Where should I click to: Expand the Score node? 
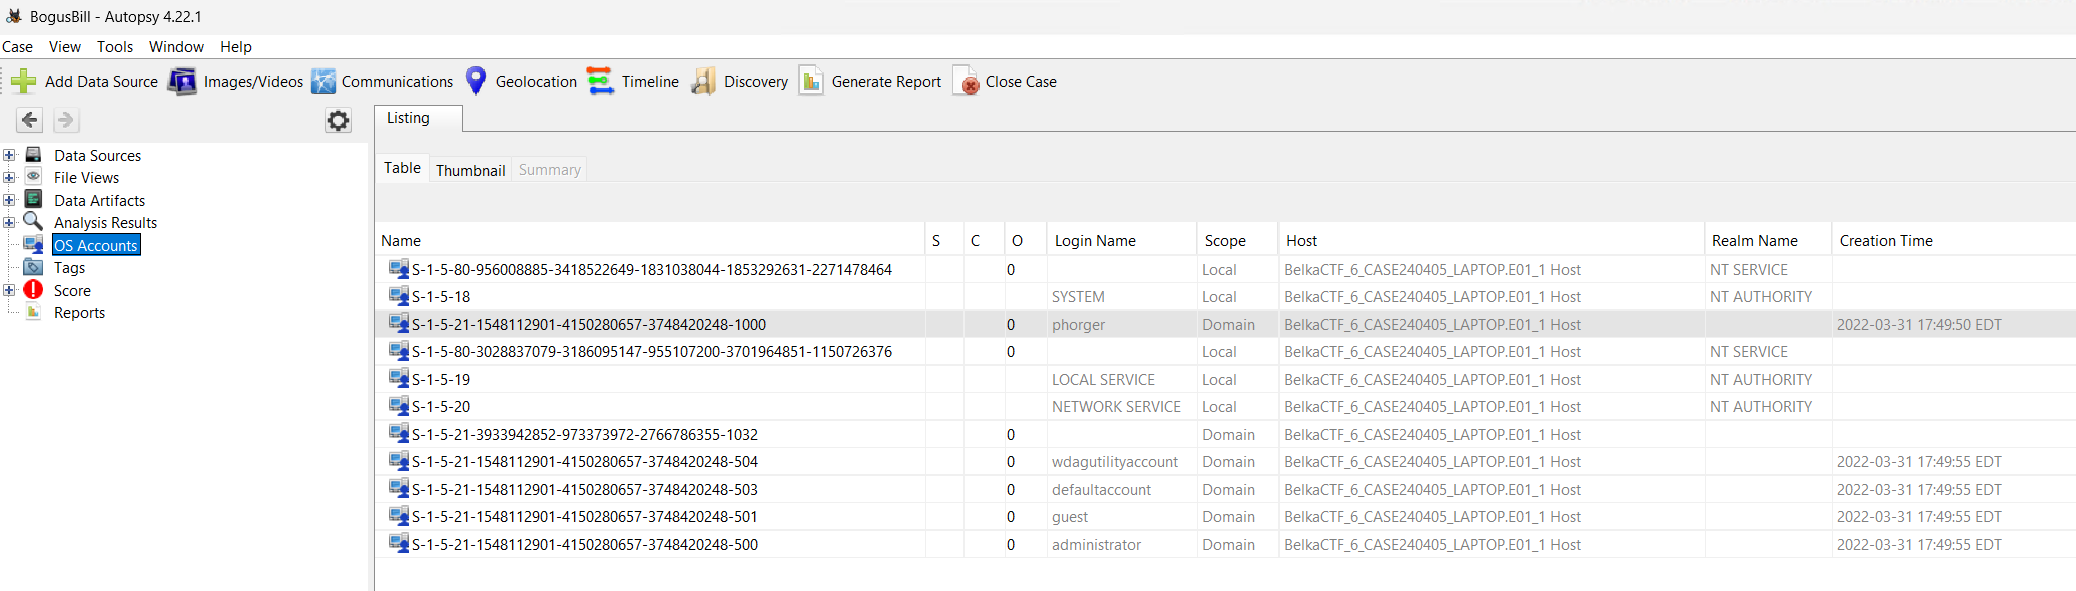point(9,290)
